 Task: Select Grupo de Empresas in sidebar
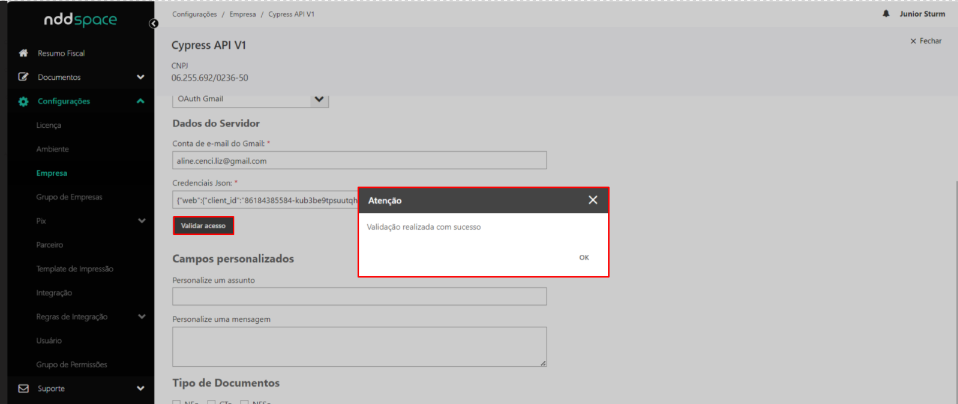[x=69, y=197]
